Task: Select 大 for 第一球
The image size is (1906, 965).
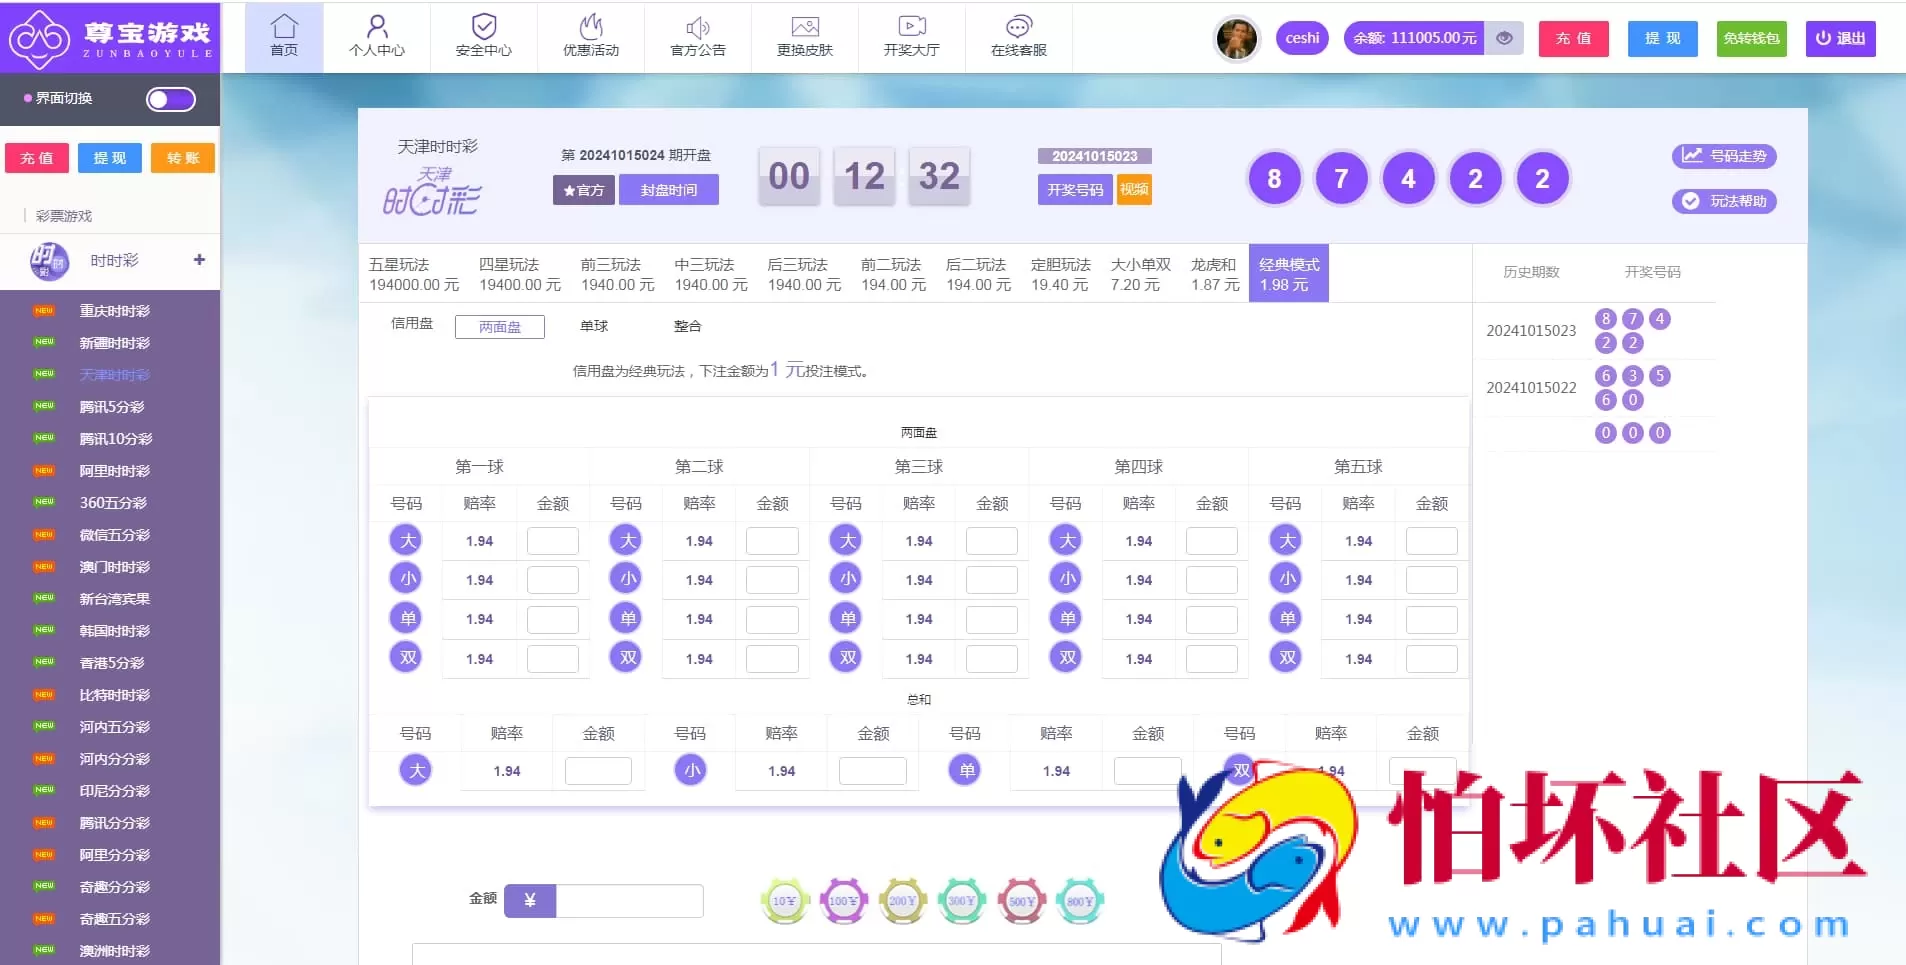Action: tap(406, 540)
